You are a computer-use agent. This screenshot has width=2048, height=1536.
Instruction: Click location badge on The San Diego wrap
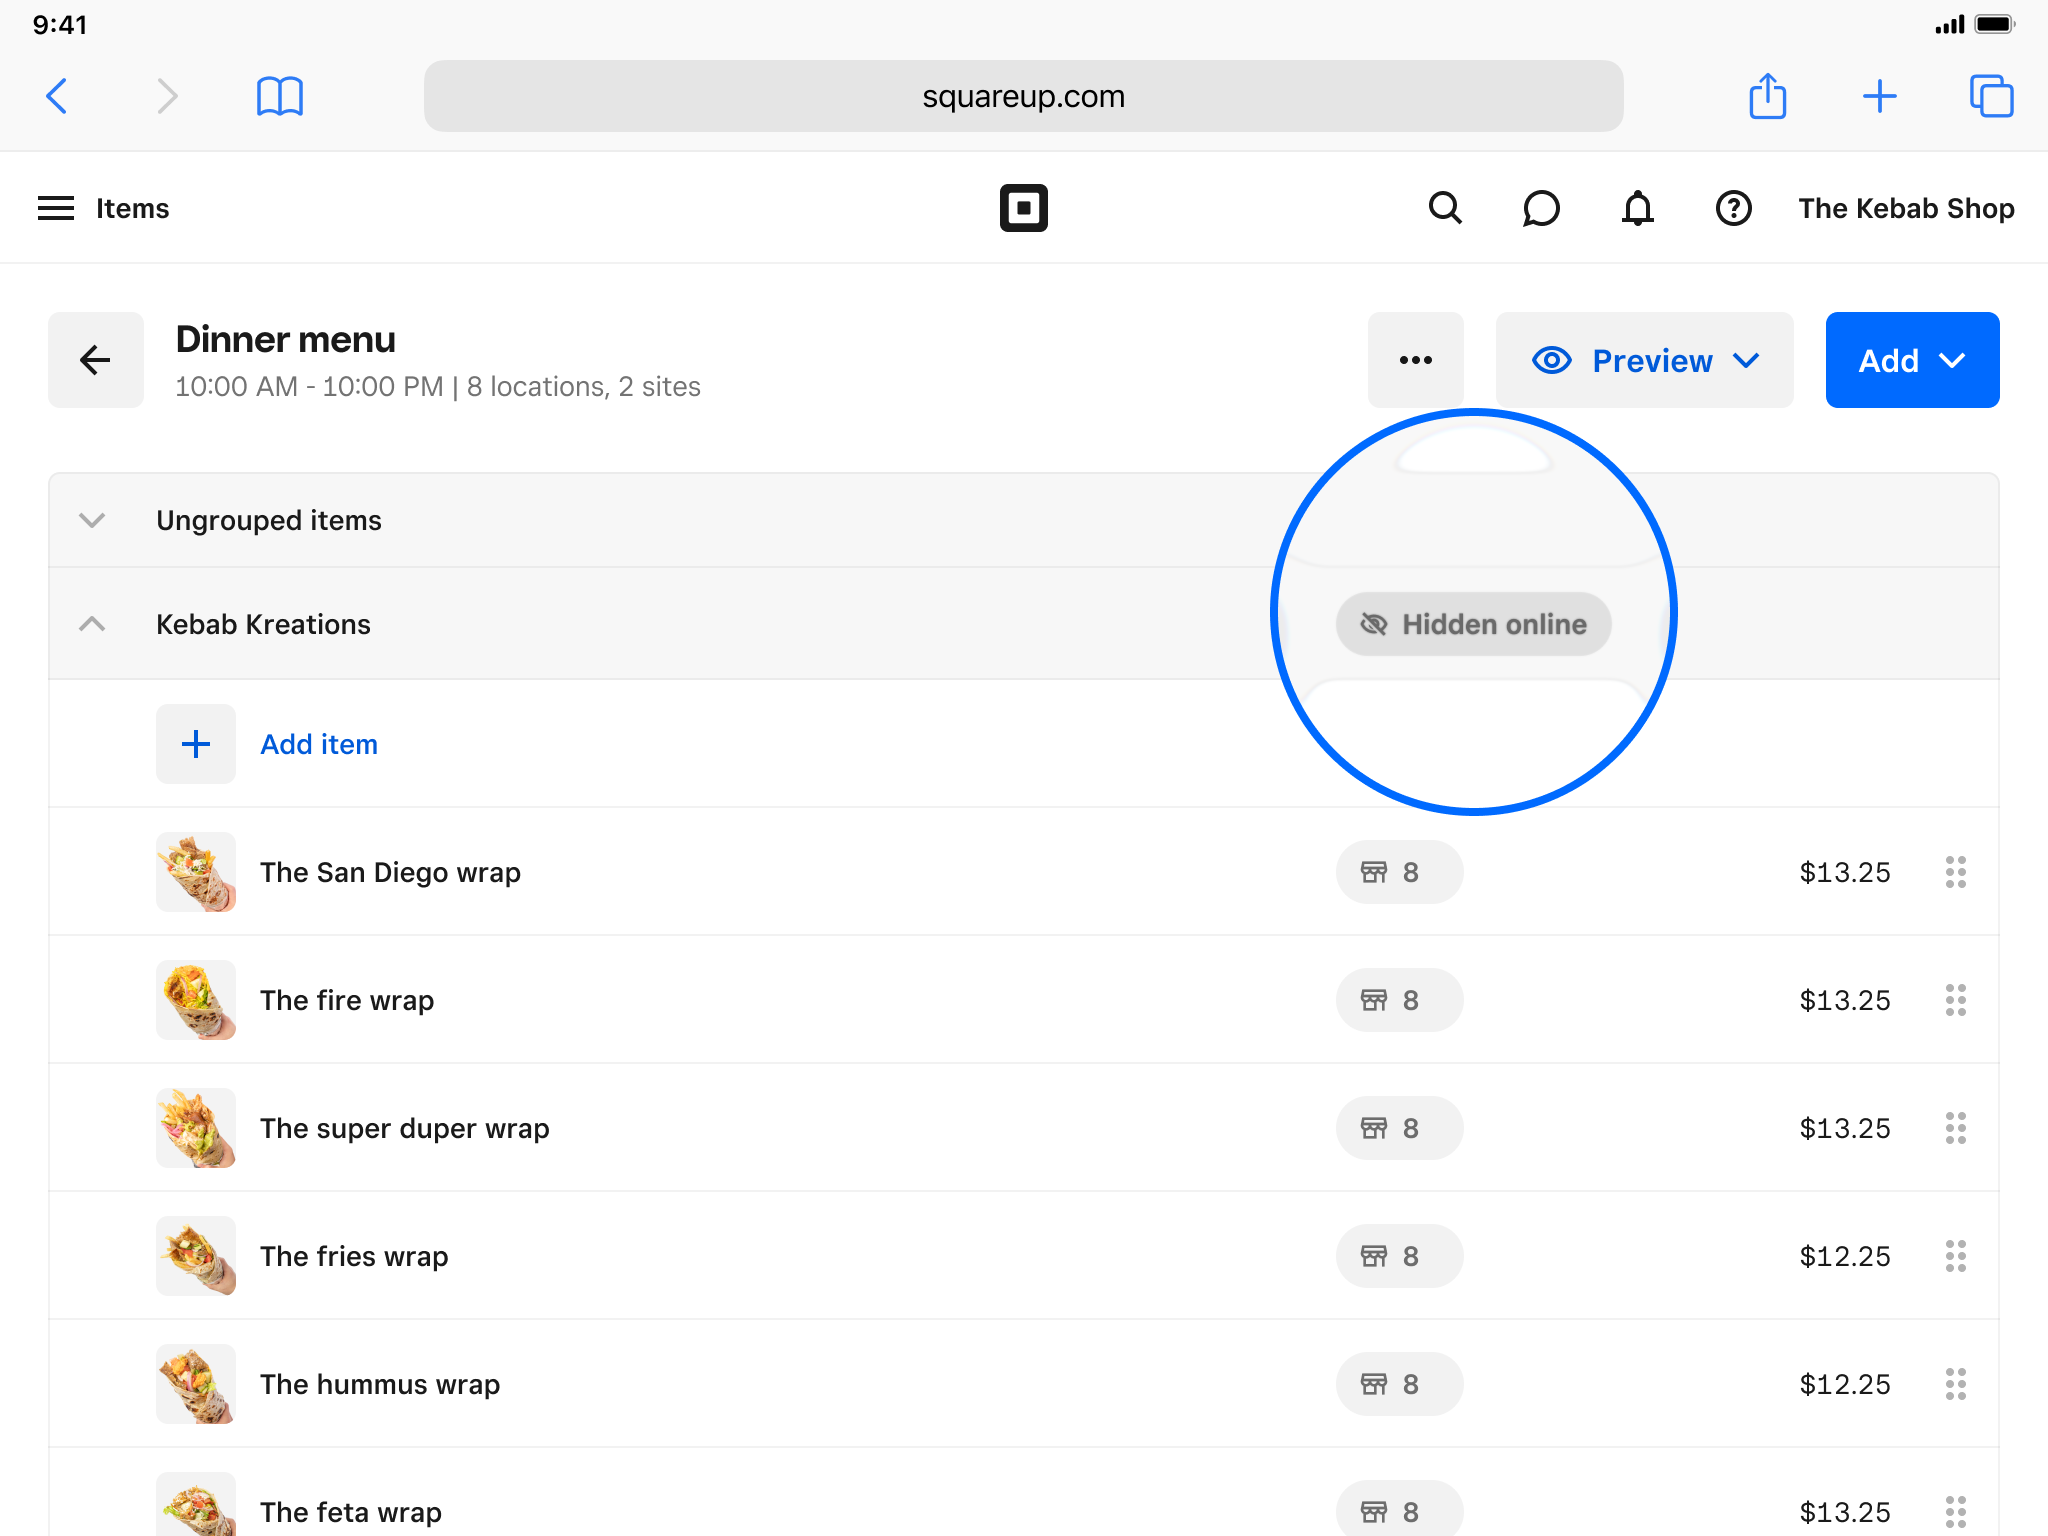click(1398, 872)
